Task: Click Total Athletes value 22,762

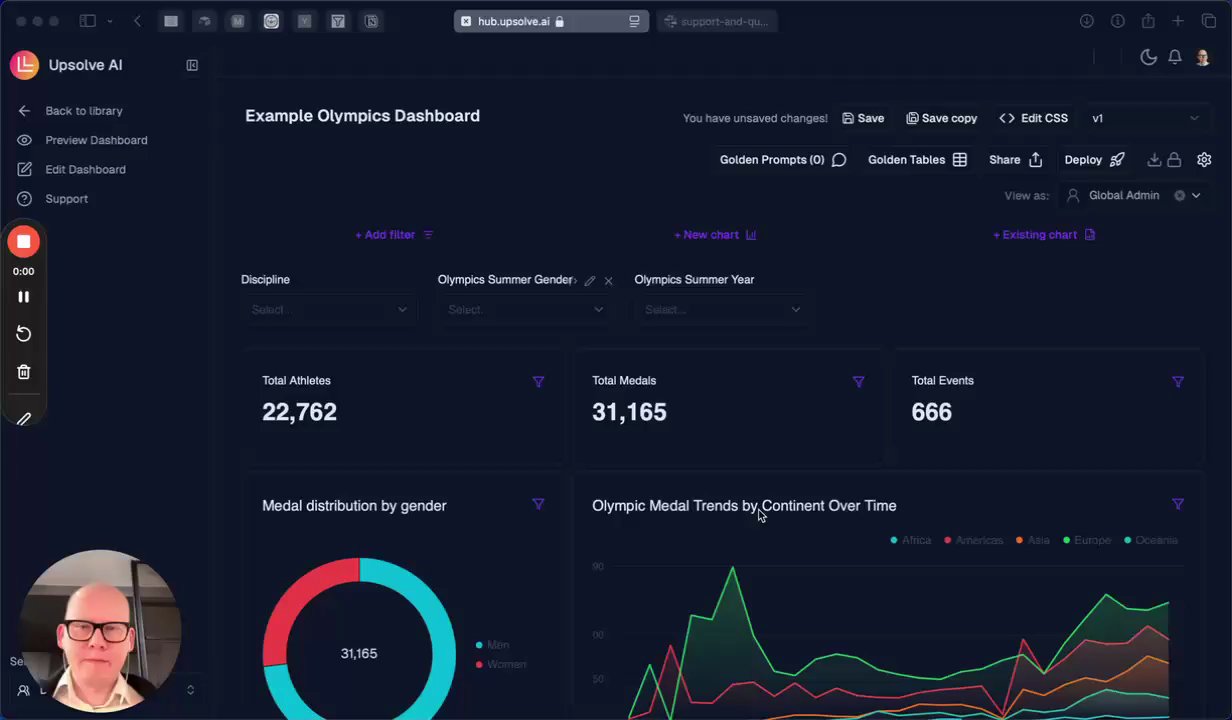Action: pyautogui.click(x=299, y=412)
